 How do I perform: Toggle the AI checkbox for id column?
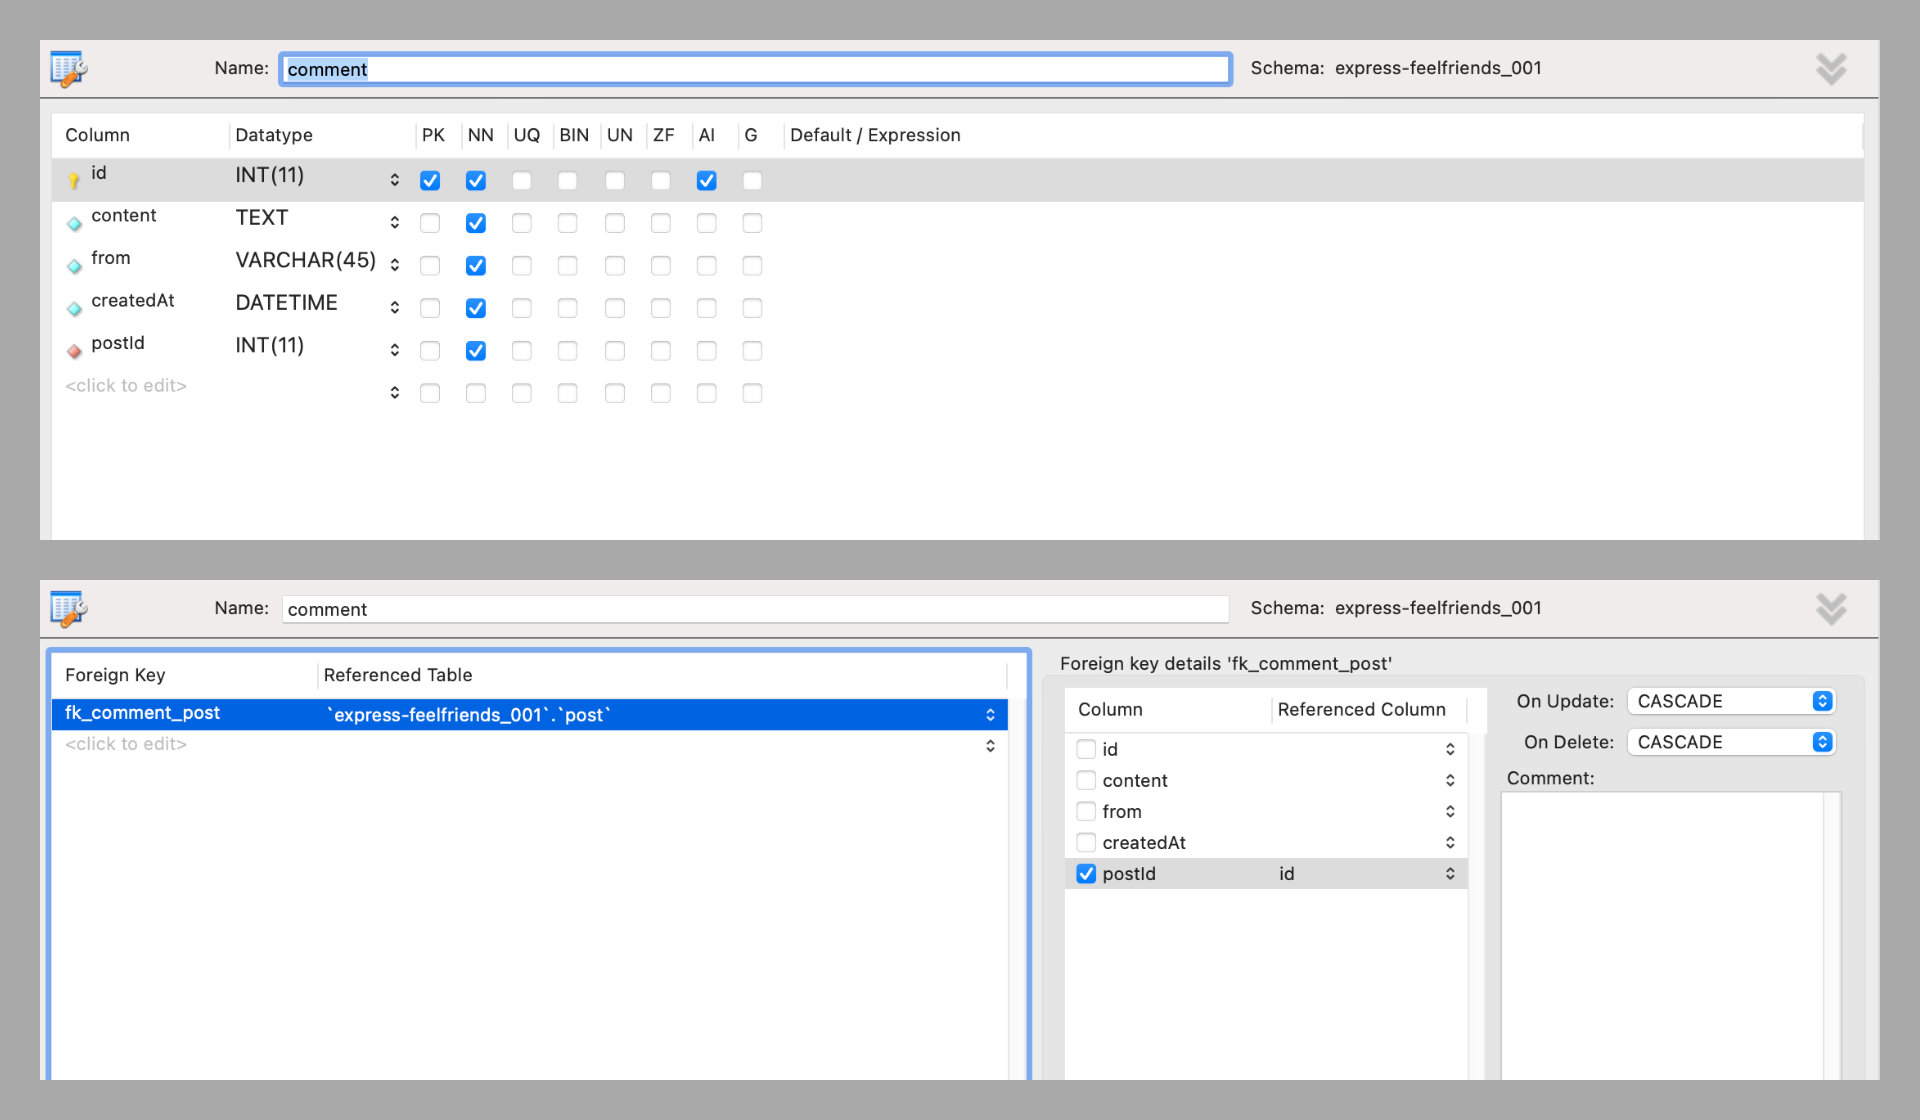tap(705, 179)
